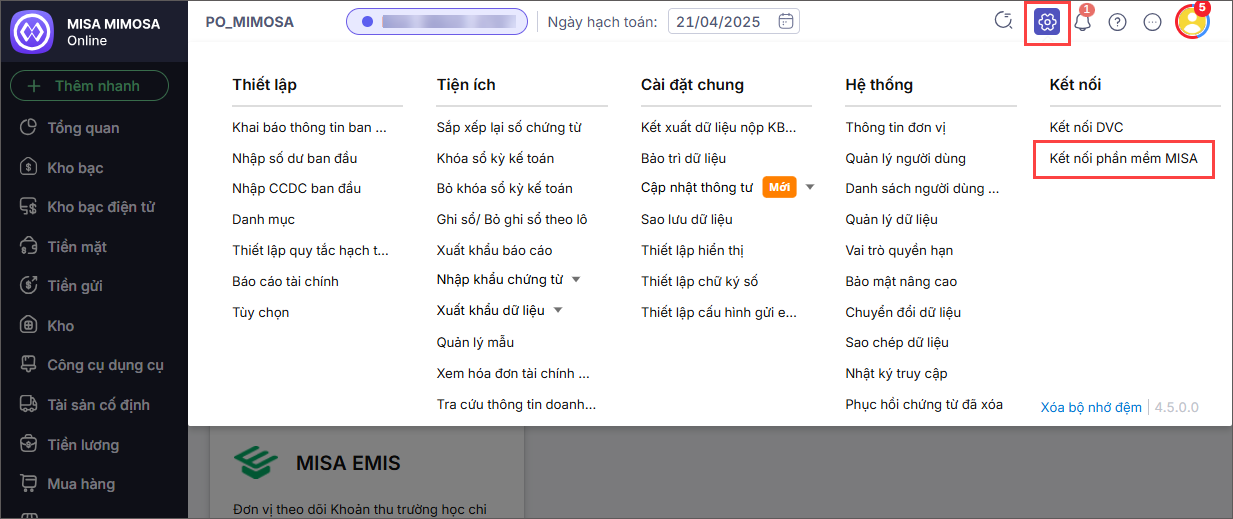This screenshot has width=1233, height=519.
Task: Open Kết xuất dữ liệu nộp KB
Action: (719, 127)
